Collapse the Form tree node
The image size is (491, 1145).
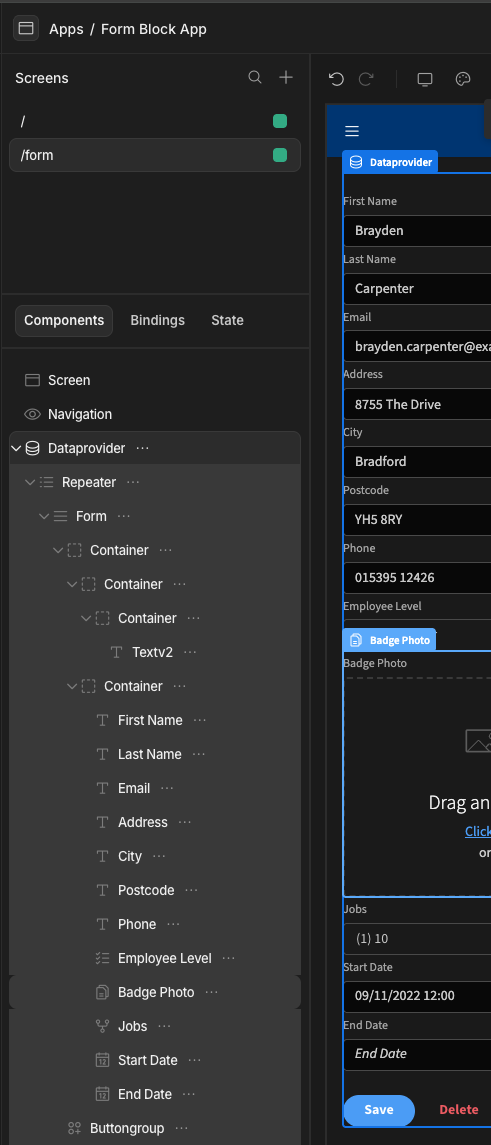tap(44, 516)
